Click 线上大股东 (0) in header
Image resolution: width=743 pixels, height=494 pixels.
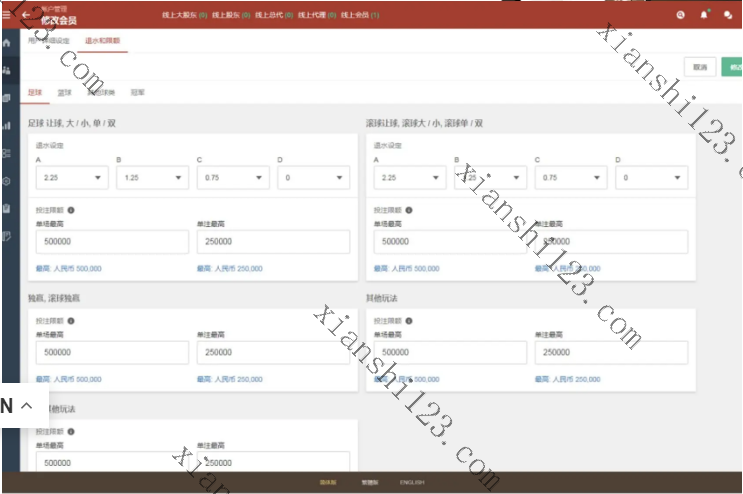[185, 15]
